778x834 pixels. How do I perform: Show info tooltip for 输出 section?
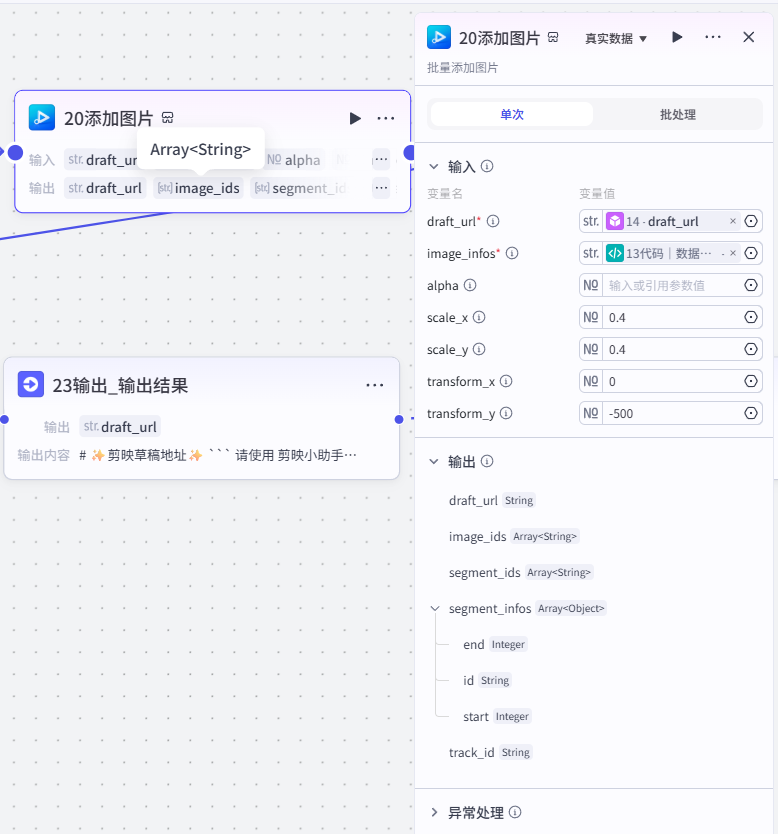pyautogui.click(x=487, y=461)
